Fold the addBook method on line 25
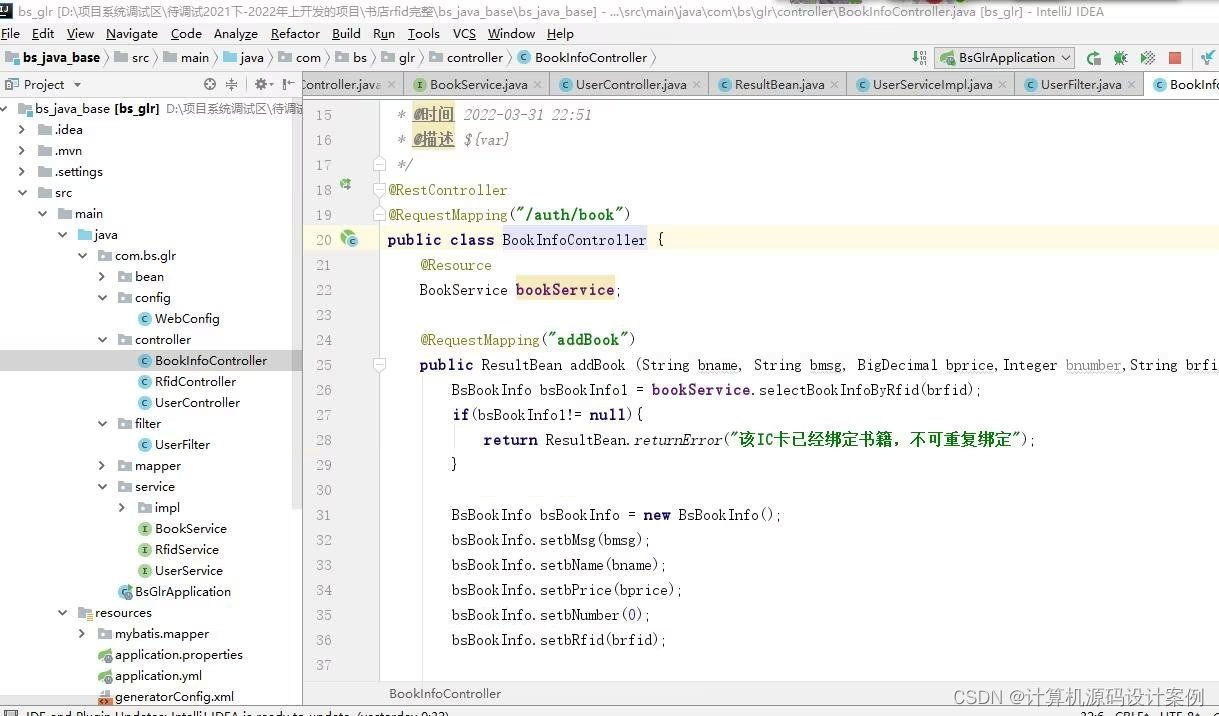The width and height of the screenshot is (1219, 716). (379, 365)
